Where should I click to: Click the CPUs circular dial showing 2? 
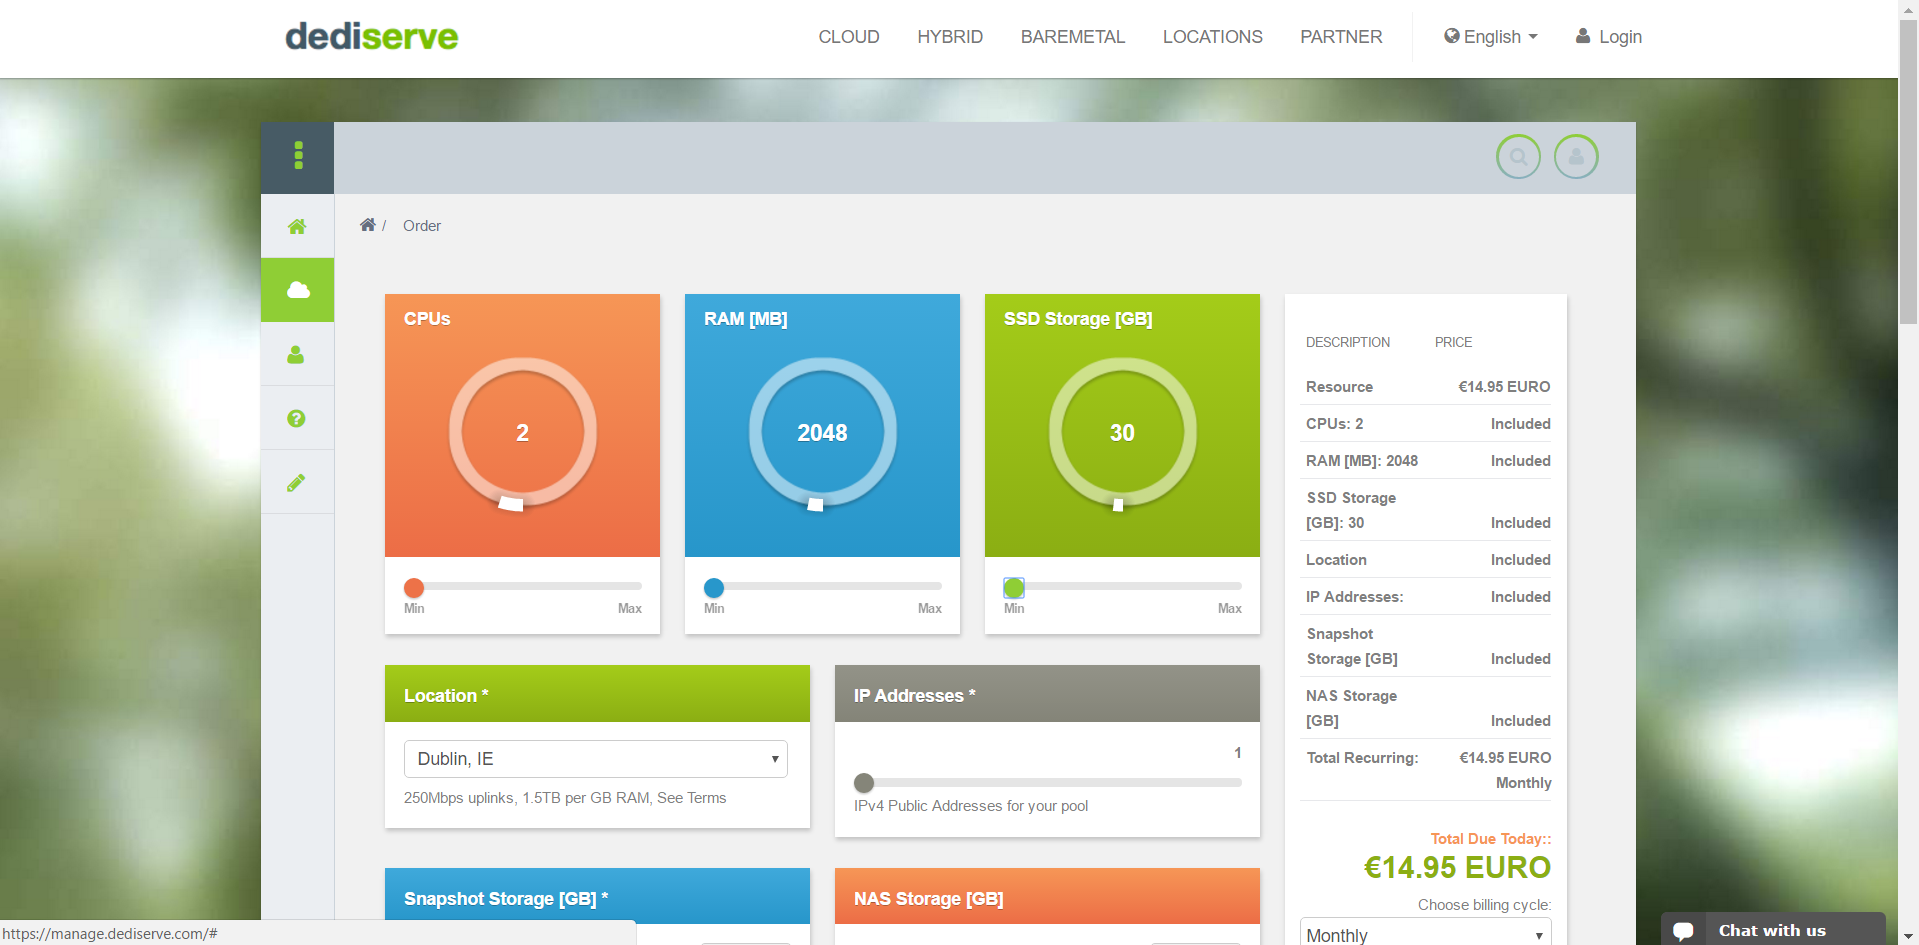pyautogui.click(x=522, y=432)
